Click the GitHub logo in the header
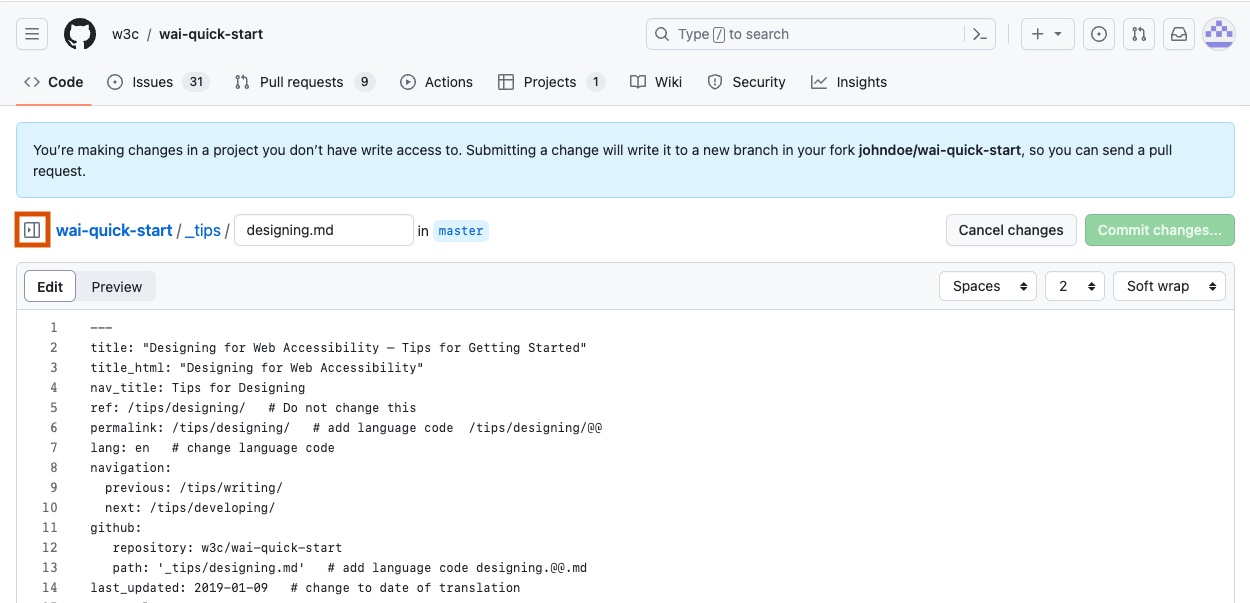The image size is (1250, 603). [80, 33]
